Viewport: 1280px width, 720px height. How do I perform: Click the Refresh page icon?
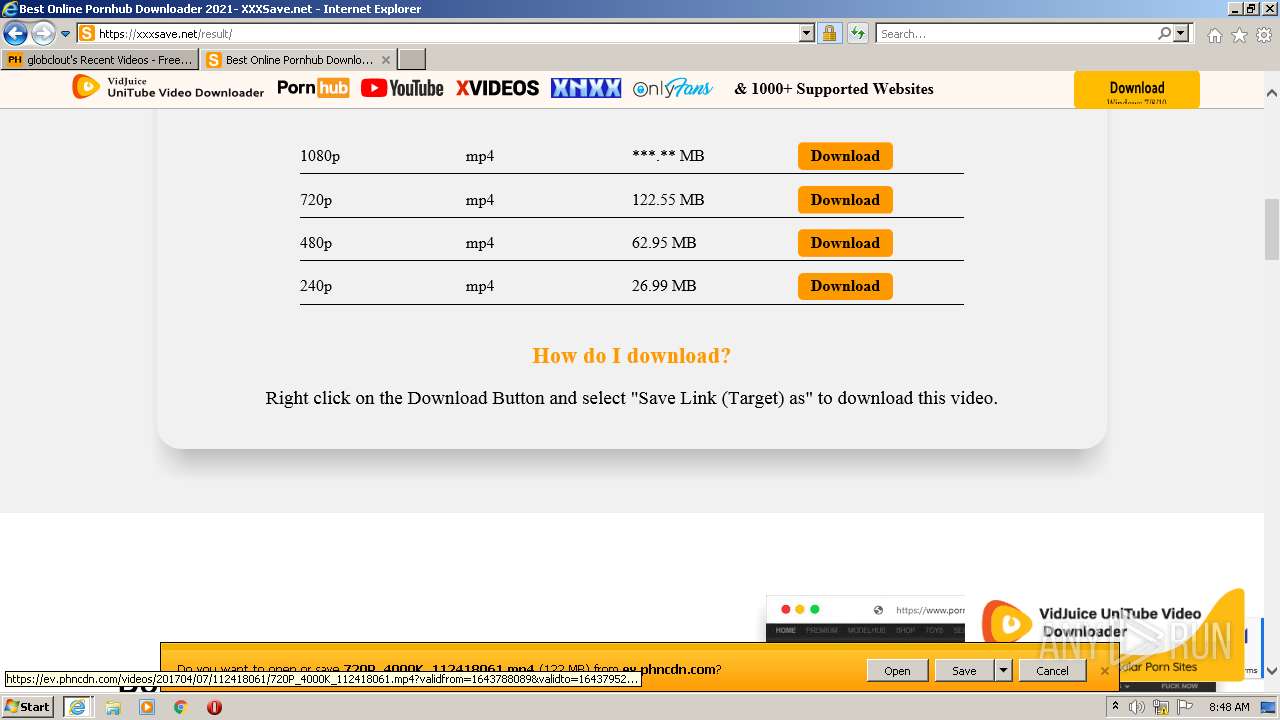pyautogui.click(x=857, y=33)
